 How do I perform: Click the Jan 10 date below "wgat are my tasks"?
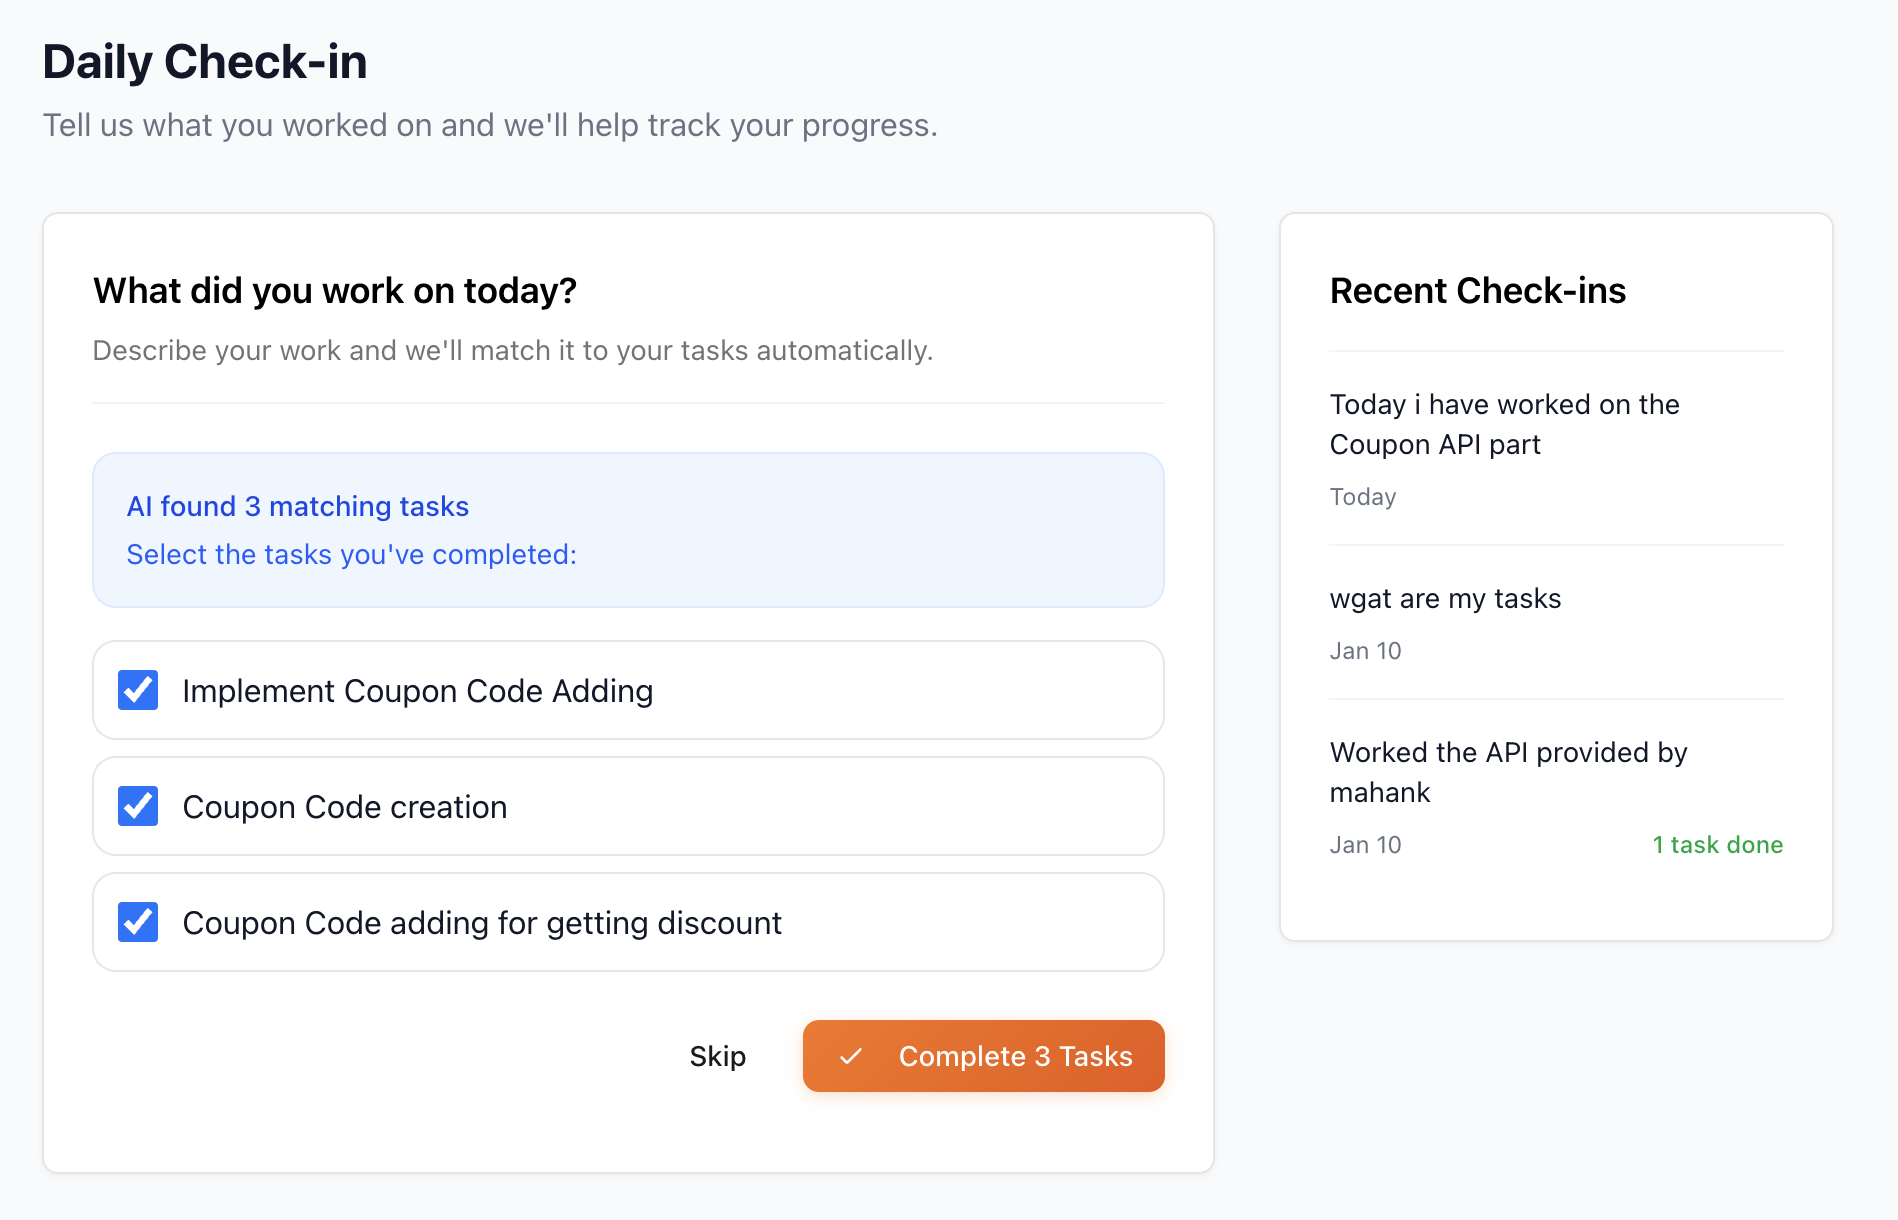coord(1365,651)
